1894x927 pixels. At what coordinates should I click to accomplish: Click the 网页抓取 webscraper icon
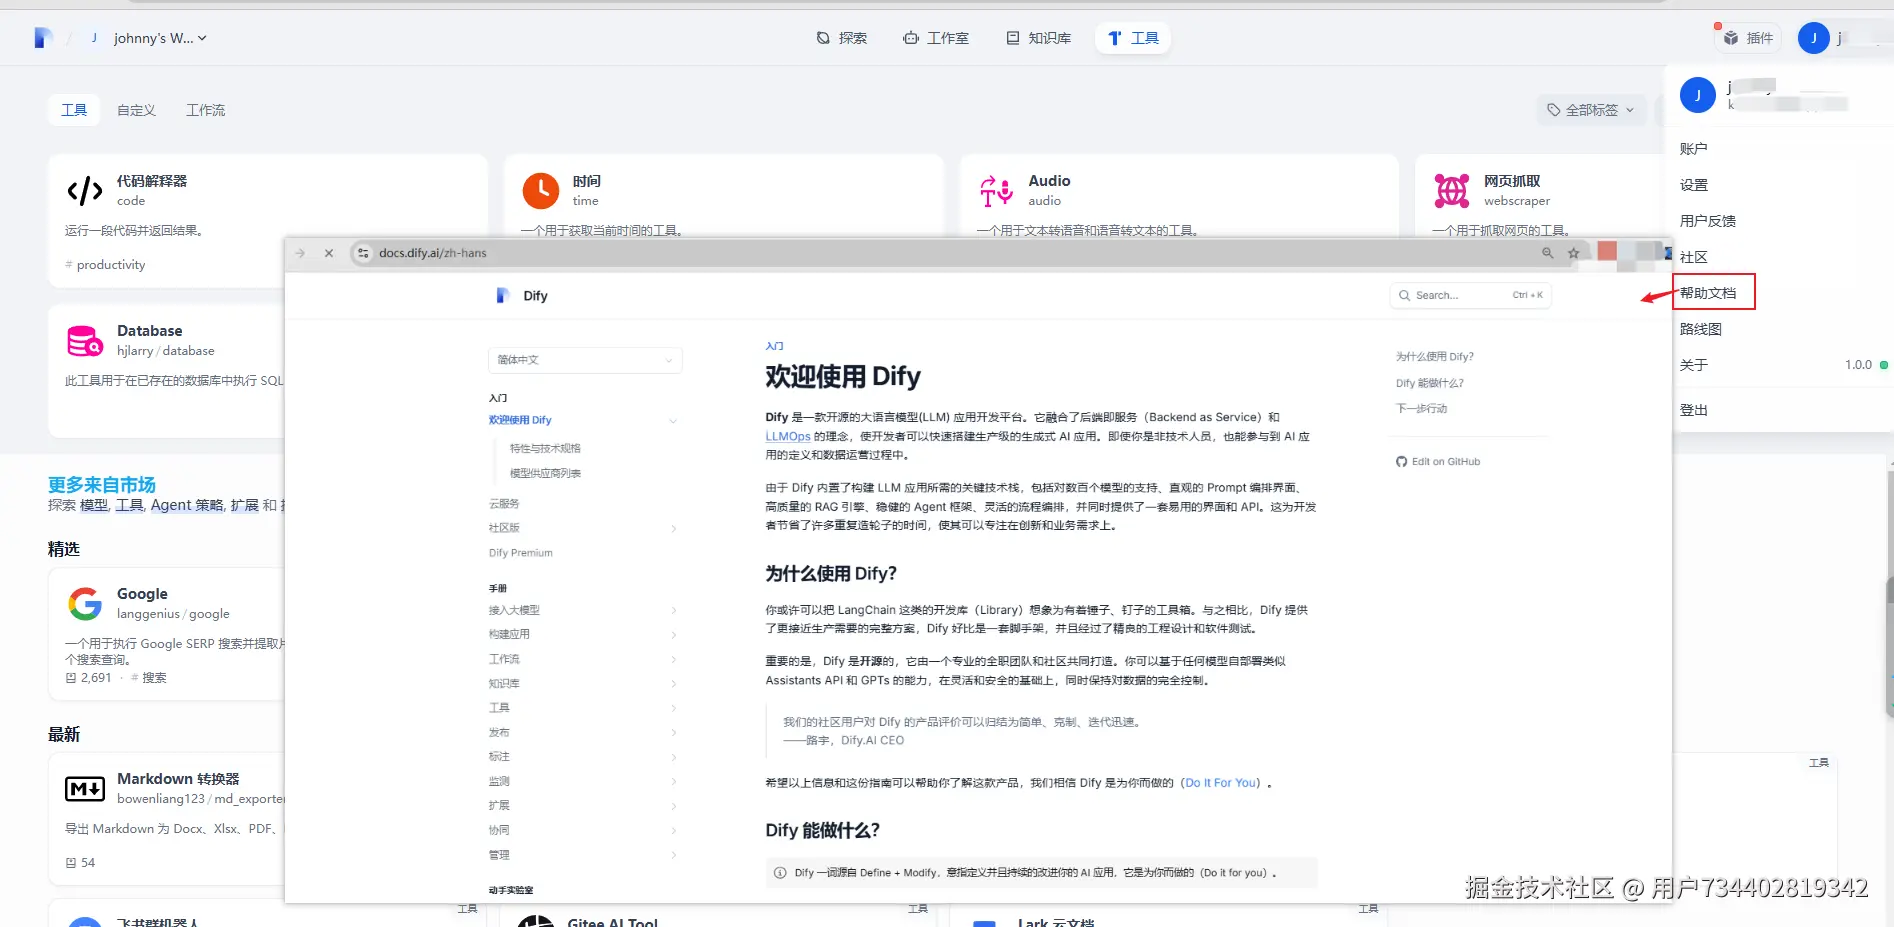(1452, 190)
